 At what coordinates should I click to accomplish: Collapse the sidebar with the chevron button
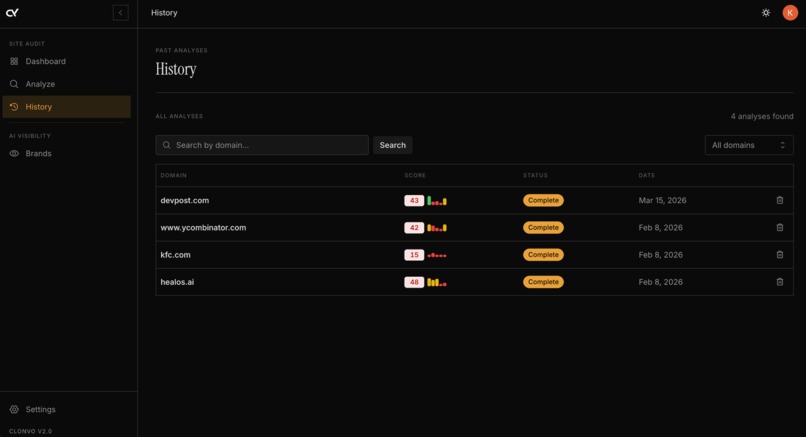120,13
